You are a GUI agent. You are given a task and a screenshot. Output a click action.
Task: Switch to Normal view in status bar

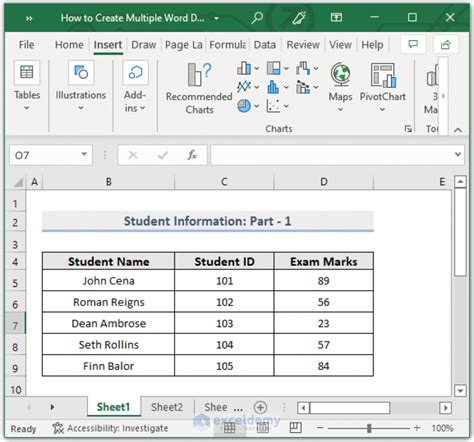[229, 428]
